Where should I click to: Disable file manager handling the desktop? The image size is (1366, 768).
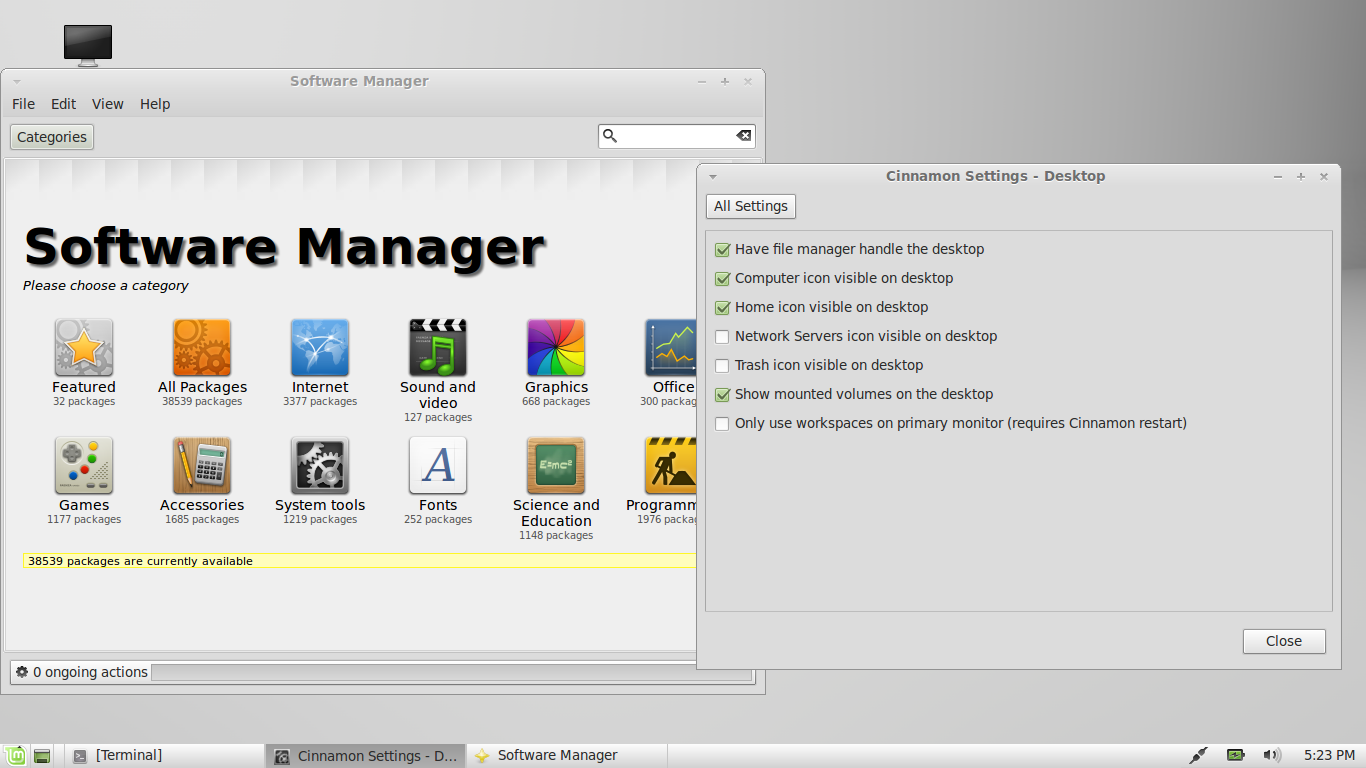[x=722, y=249]
